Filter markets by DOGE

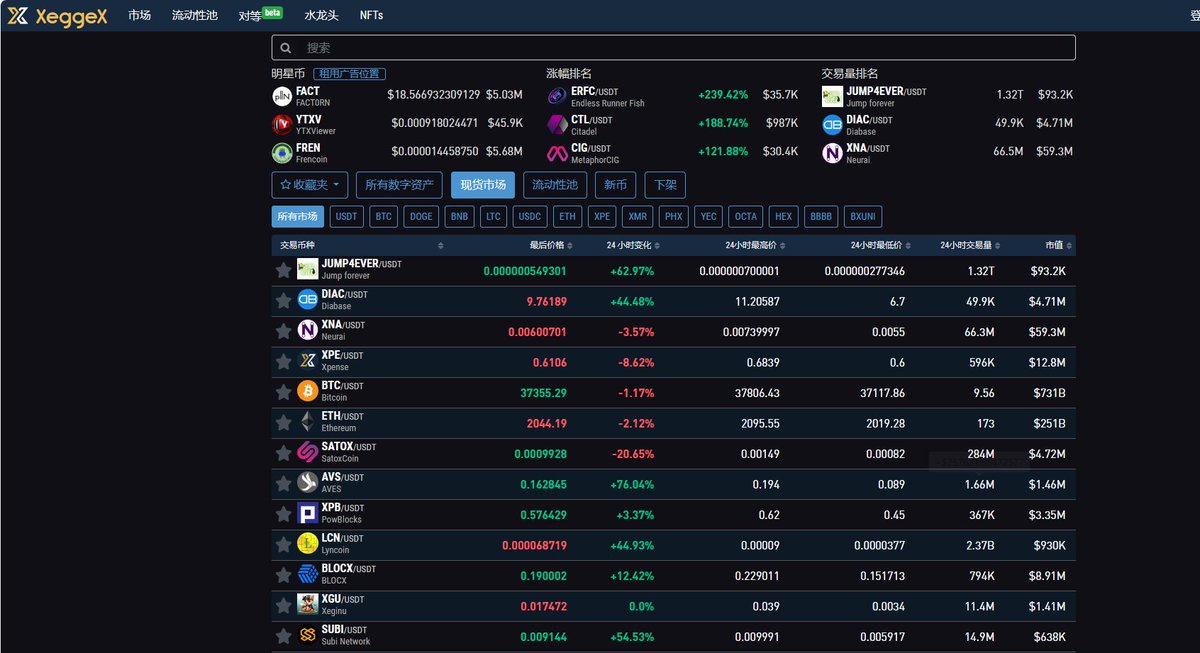coord(422,216)
